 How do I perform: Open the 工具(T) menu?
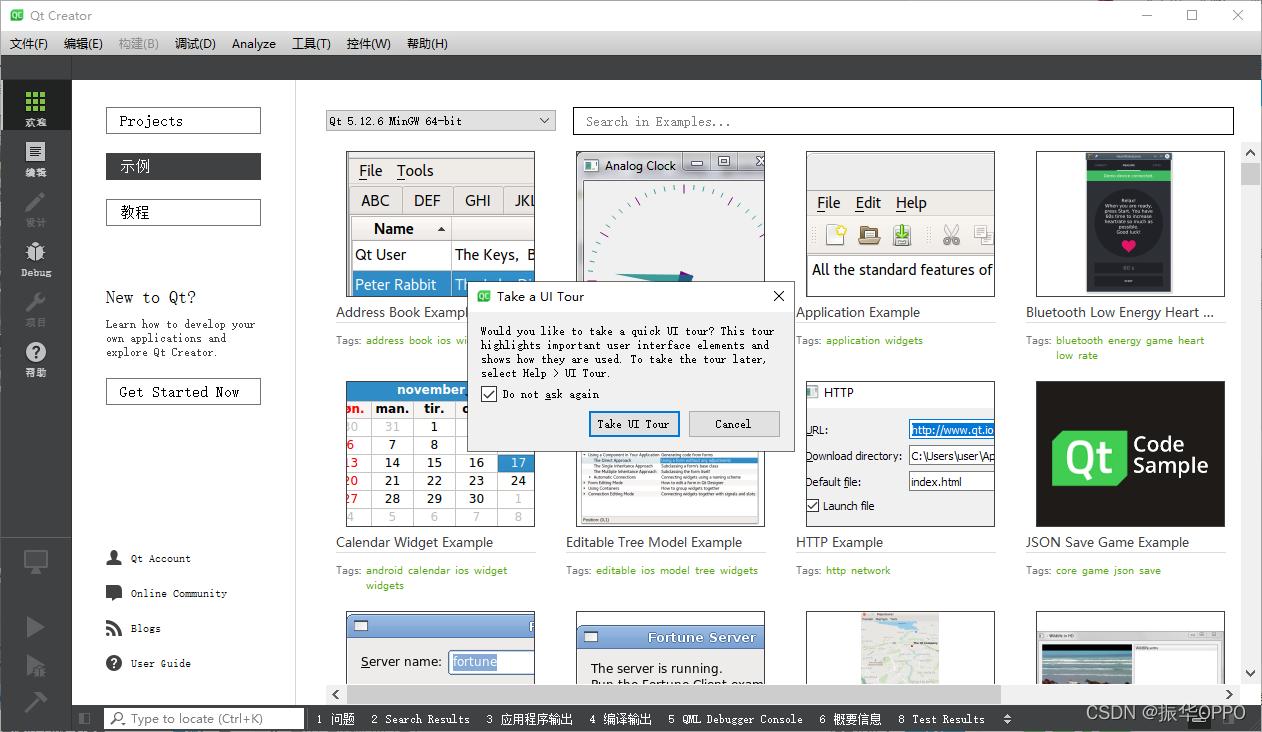pyautogui.click(x=311, y=44)
